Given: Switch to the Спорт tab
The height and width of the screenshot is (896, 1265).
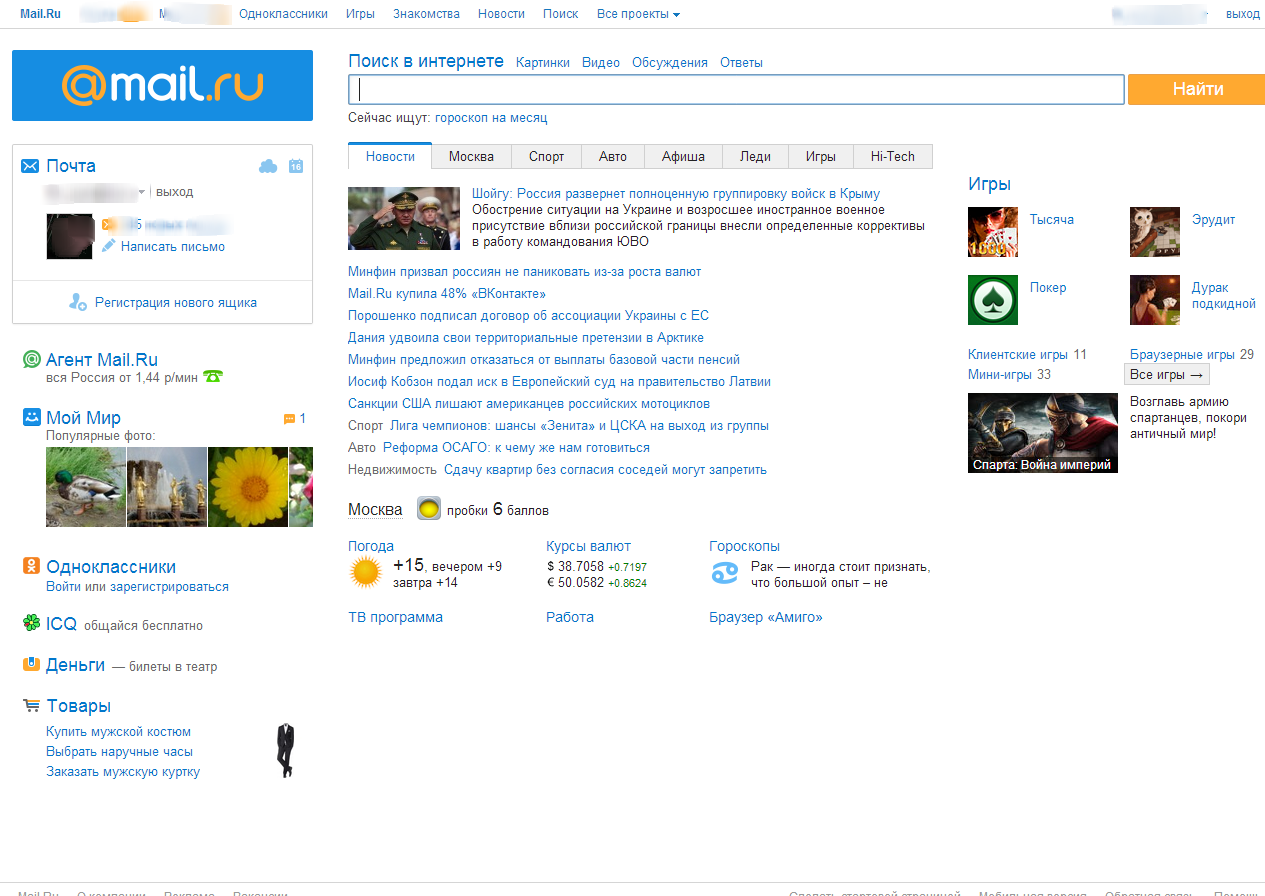Looking at the screenshot, I should click(x=547, y=156).
